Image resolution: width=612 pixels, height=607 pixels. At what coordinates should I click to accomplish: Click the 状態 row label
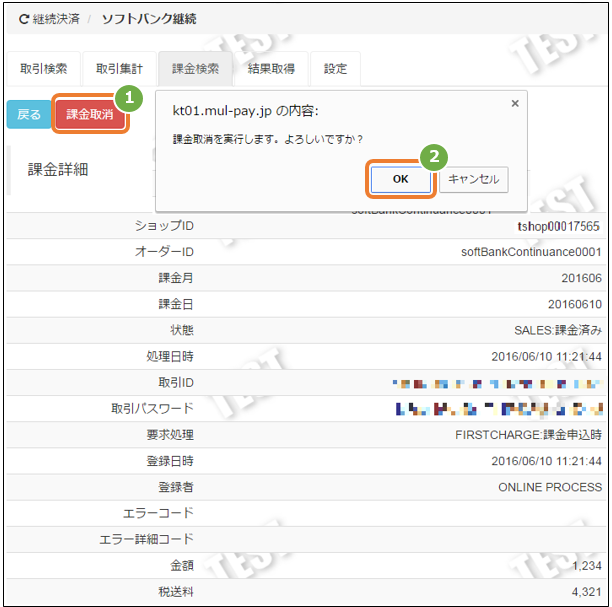click(x=182, y=330)
